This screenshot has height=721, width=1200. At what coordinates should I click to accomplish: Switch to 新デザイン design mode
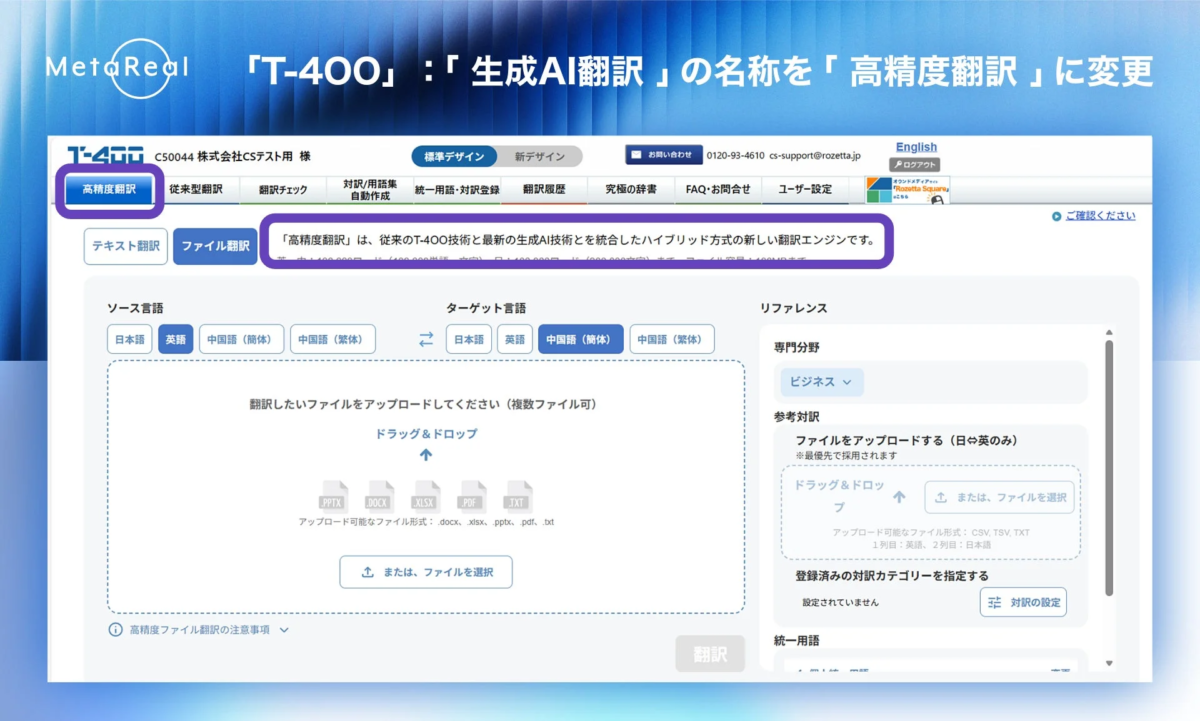(x=541, y=156)
